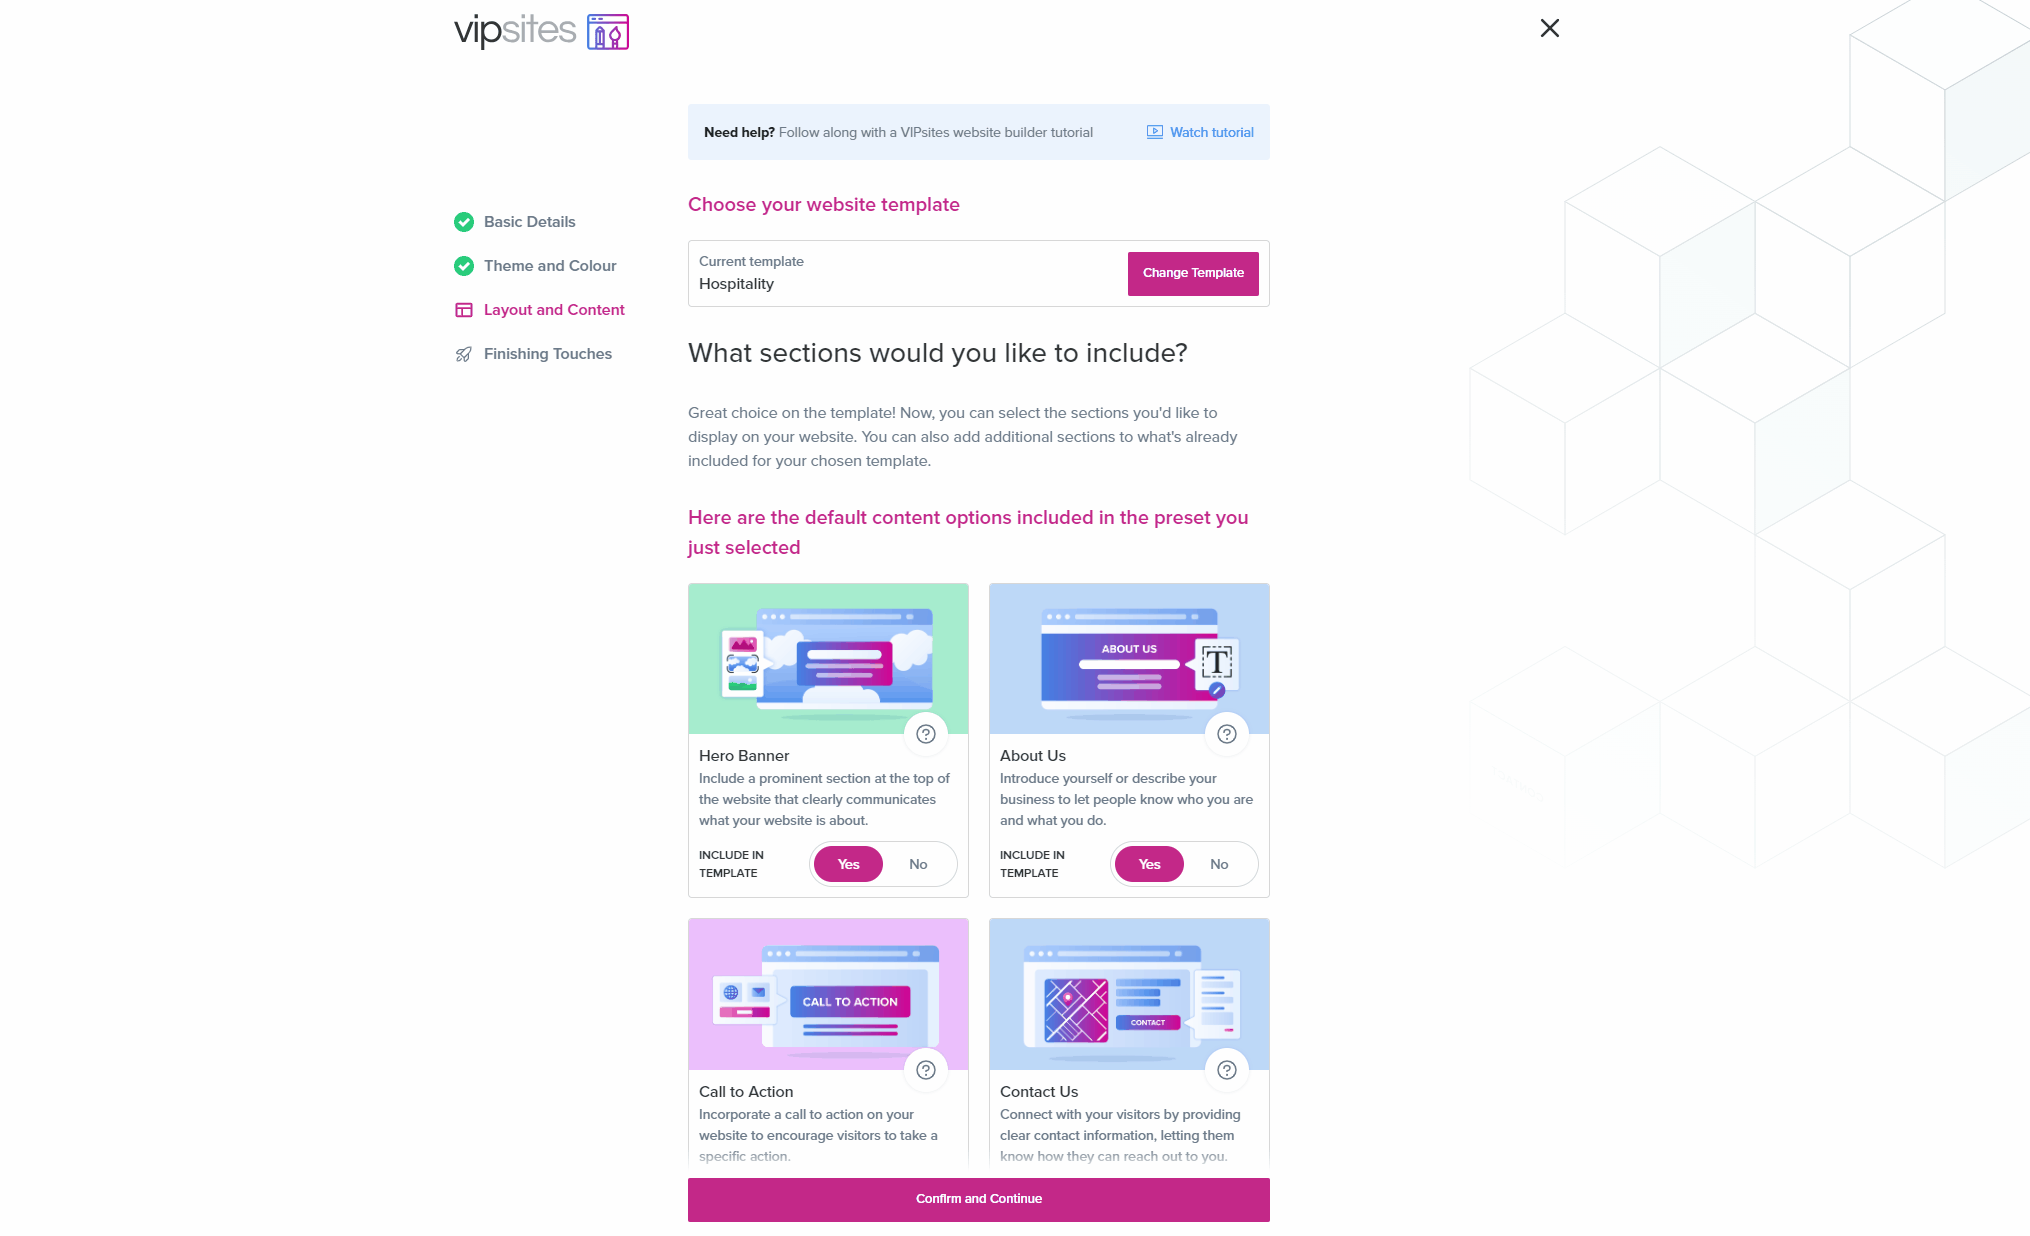
Task: Click the Theme and Colour checkmark icon
Action: [x=464, y=265]
